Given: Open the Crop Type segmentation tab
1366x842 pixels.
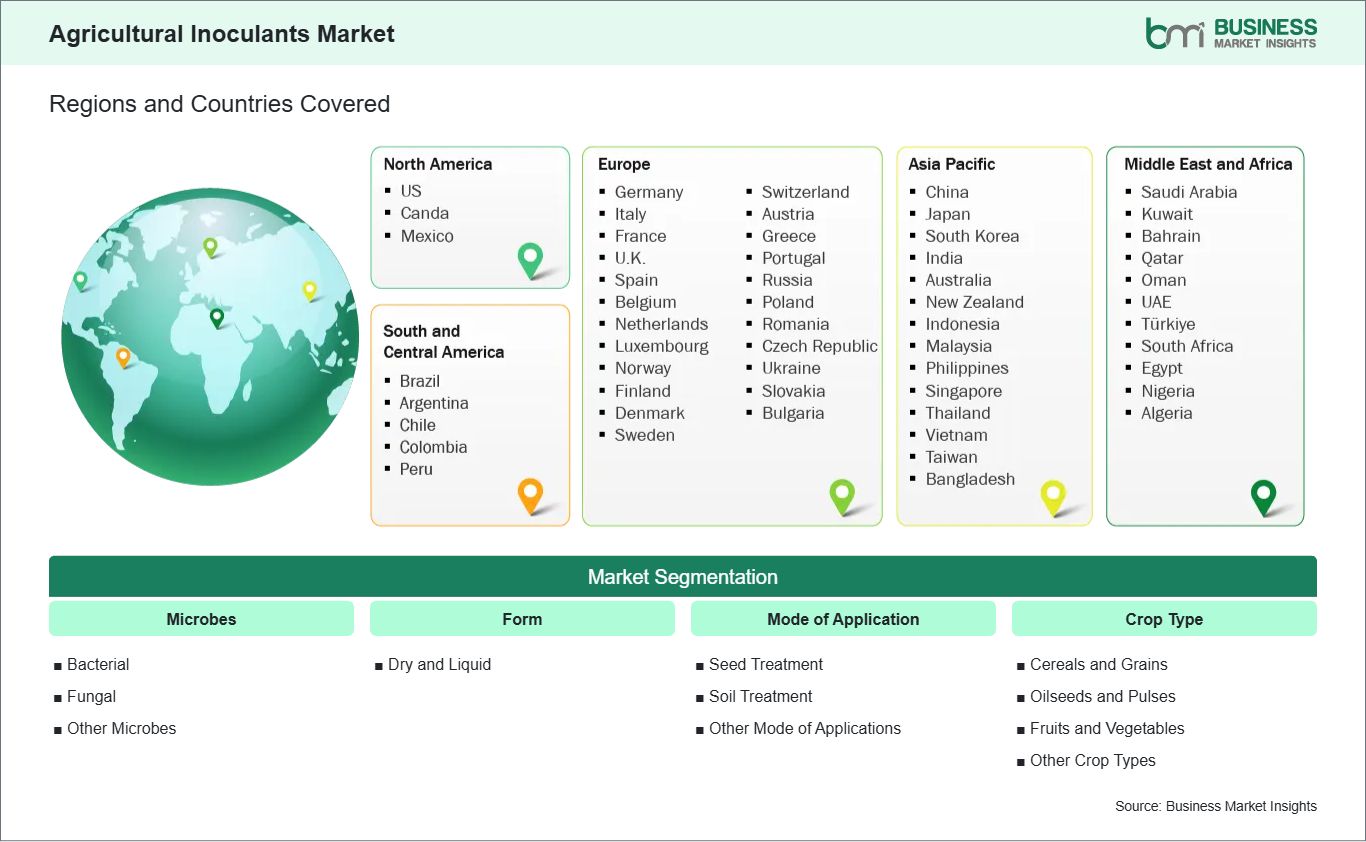Looking at the screenshot, I should [1164, 618].
